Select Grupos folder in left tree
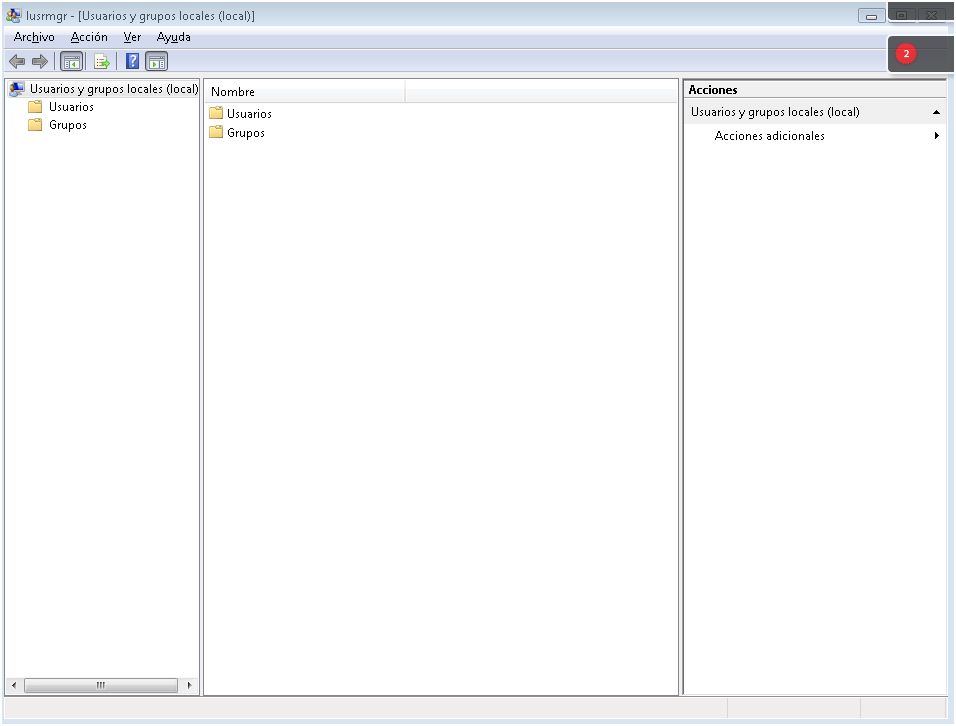Viewport: 956px width, 726px height. [x=67, y=125]
